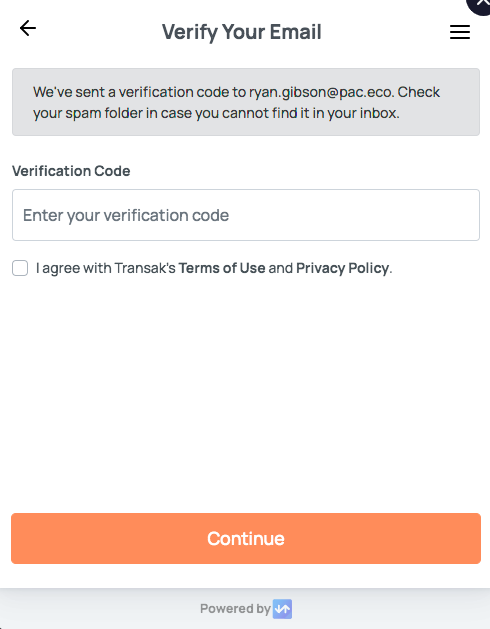The height and width of the screenshot is (629, 490).
Task: Click the Verification Code field label
Action: click(71, 171)
